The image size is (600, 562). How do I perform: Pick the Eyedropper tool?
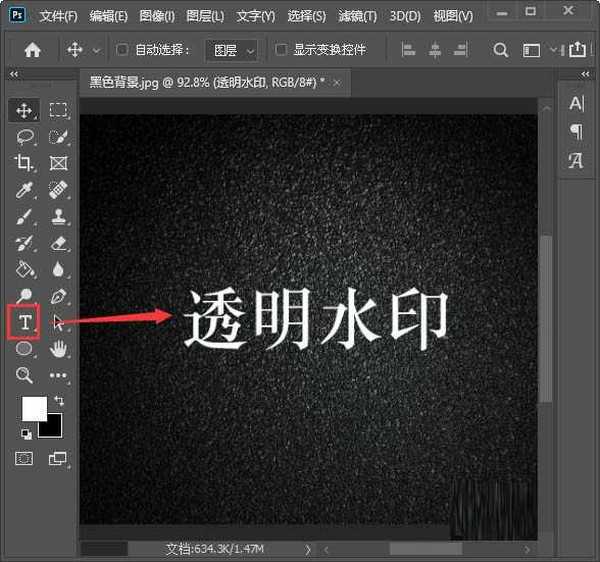[x=24, y=190]
